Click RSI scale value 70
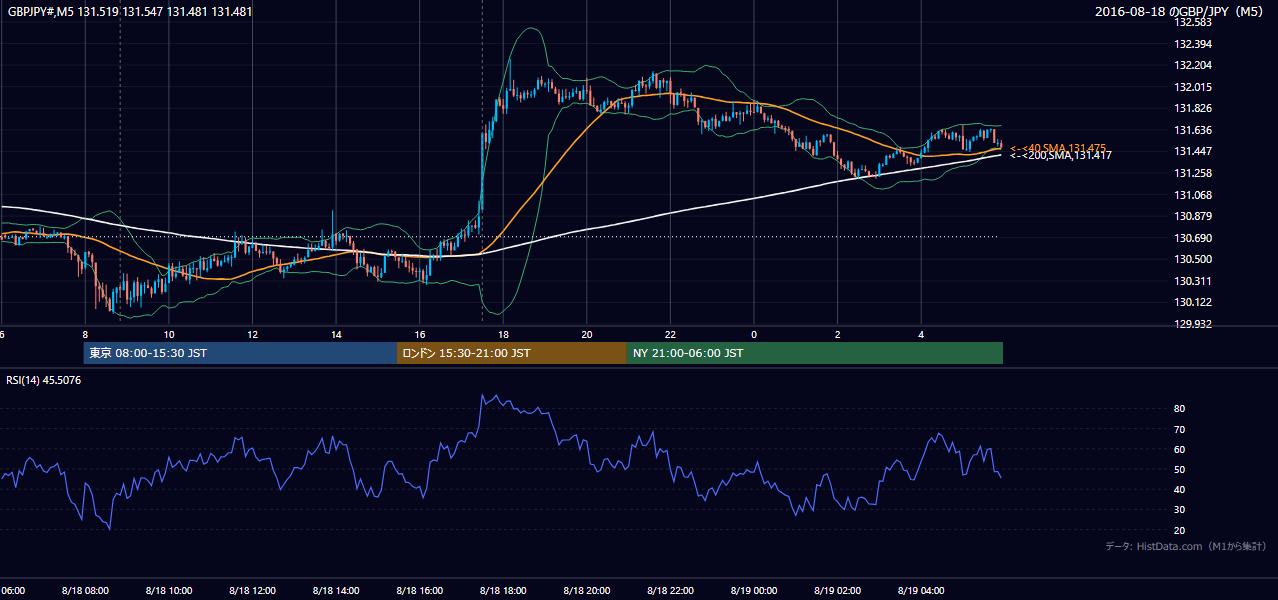The height and width of the screenshot is (600, 1278). tap(1179, 429)
